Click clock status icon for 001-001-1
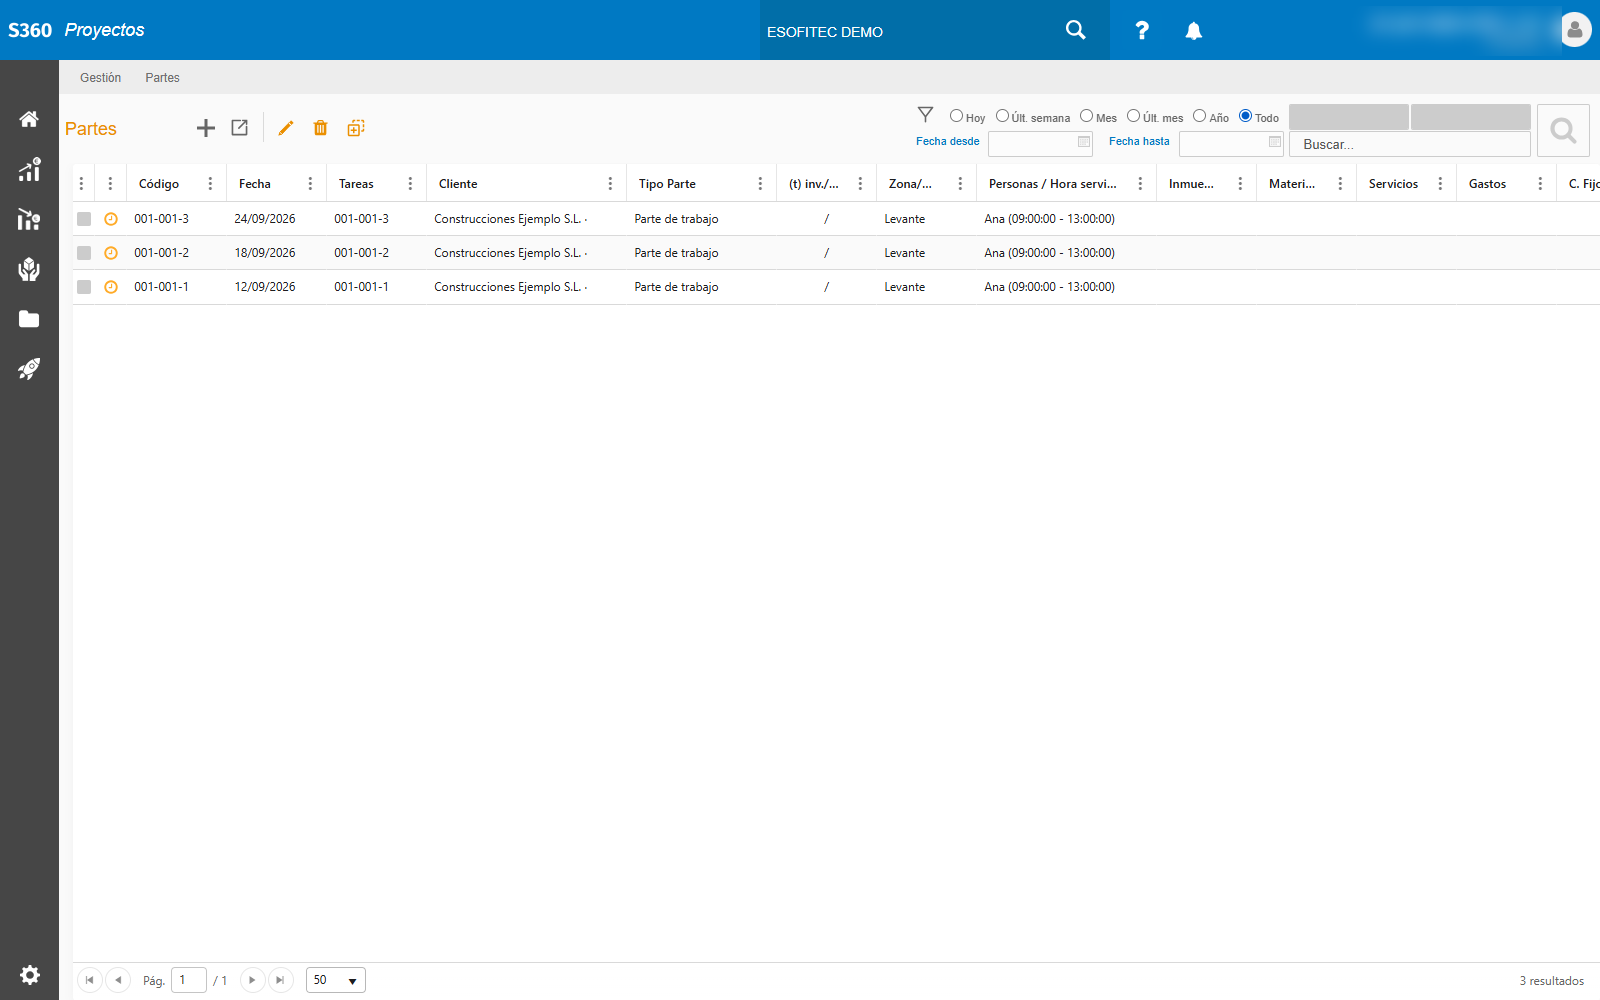 click(111, 287)
